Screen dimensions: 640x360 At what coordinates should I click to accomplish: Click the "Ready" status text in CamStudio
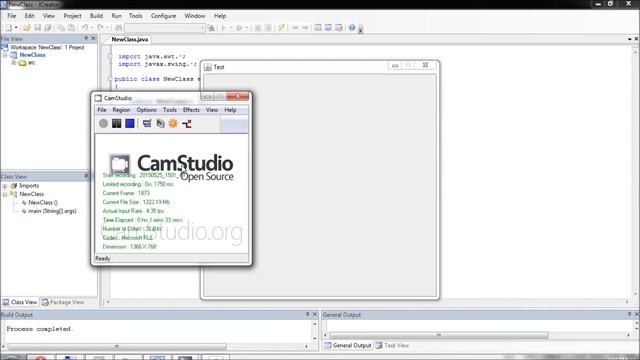[x=102, y=258]
